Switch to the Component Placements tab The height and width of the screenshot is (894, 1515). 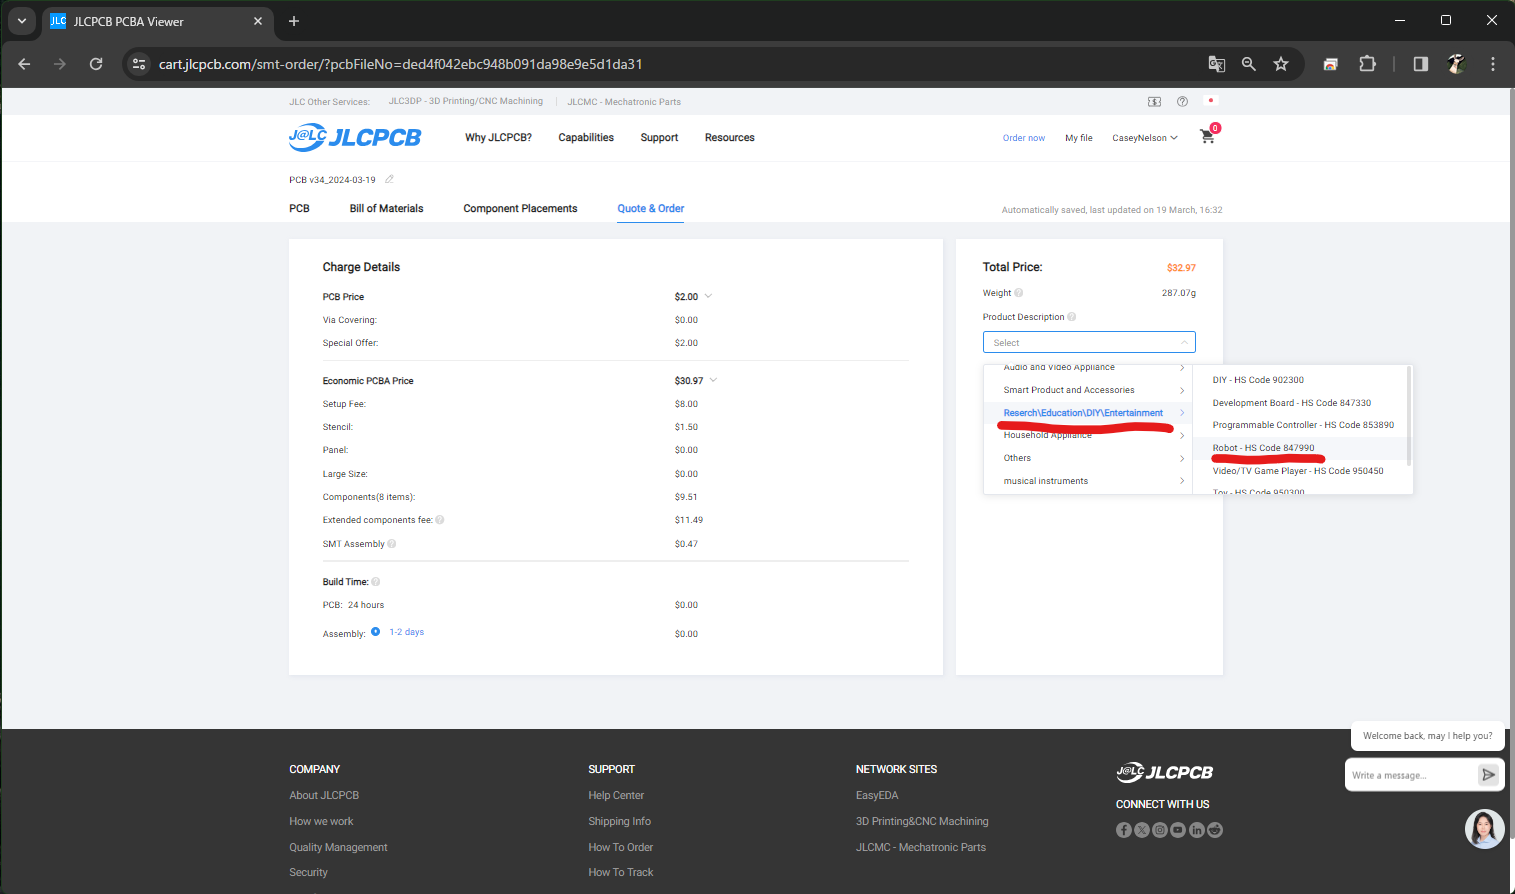pos(520,209)
